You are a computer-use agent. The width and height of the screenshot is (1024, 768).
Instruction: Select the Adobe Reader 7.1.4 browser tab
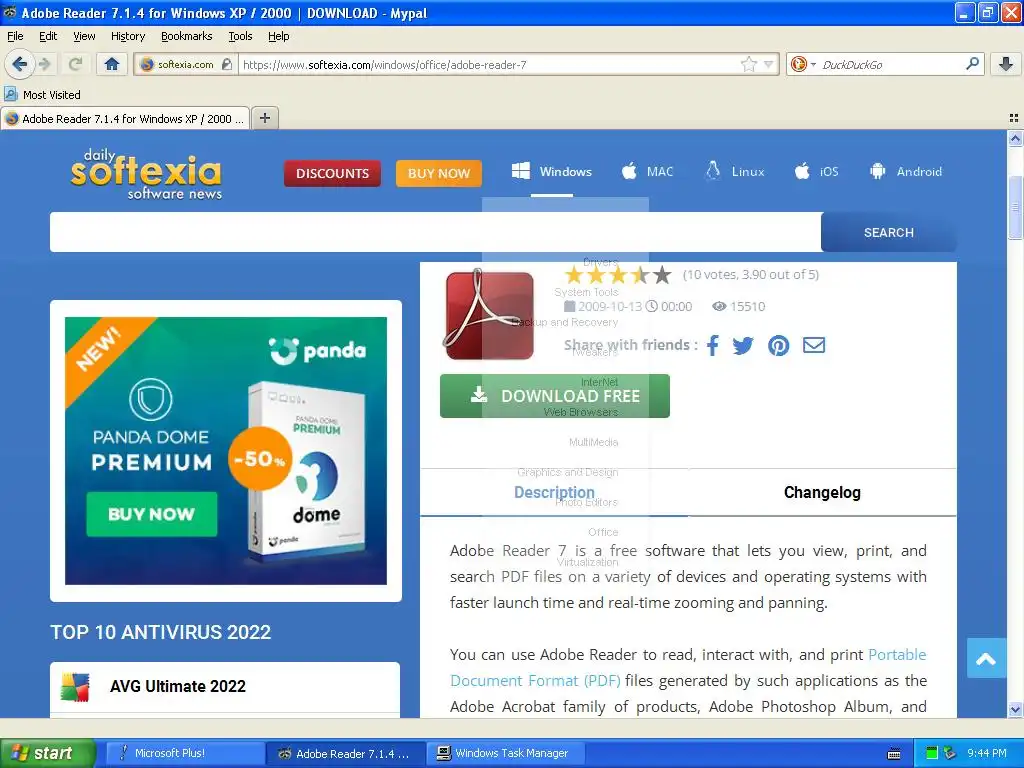[125, 119]
